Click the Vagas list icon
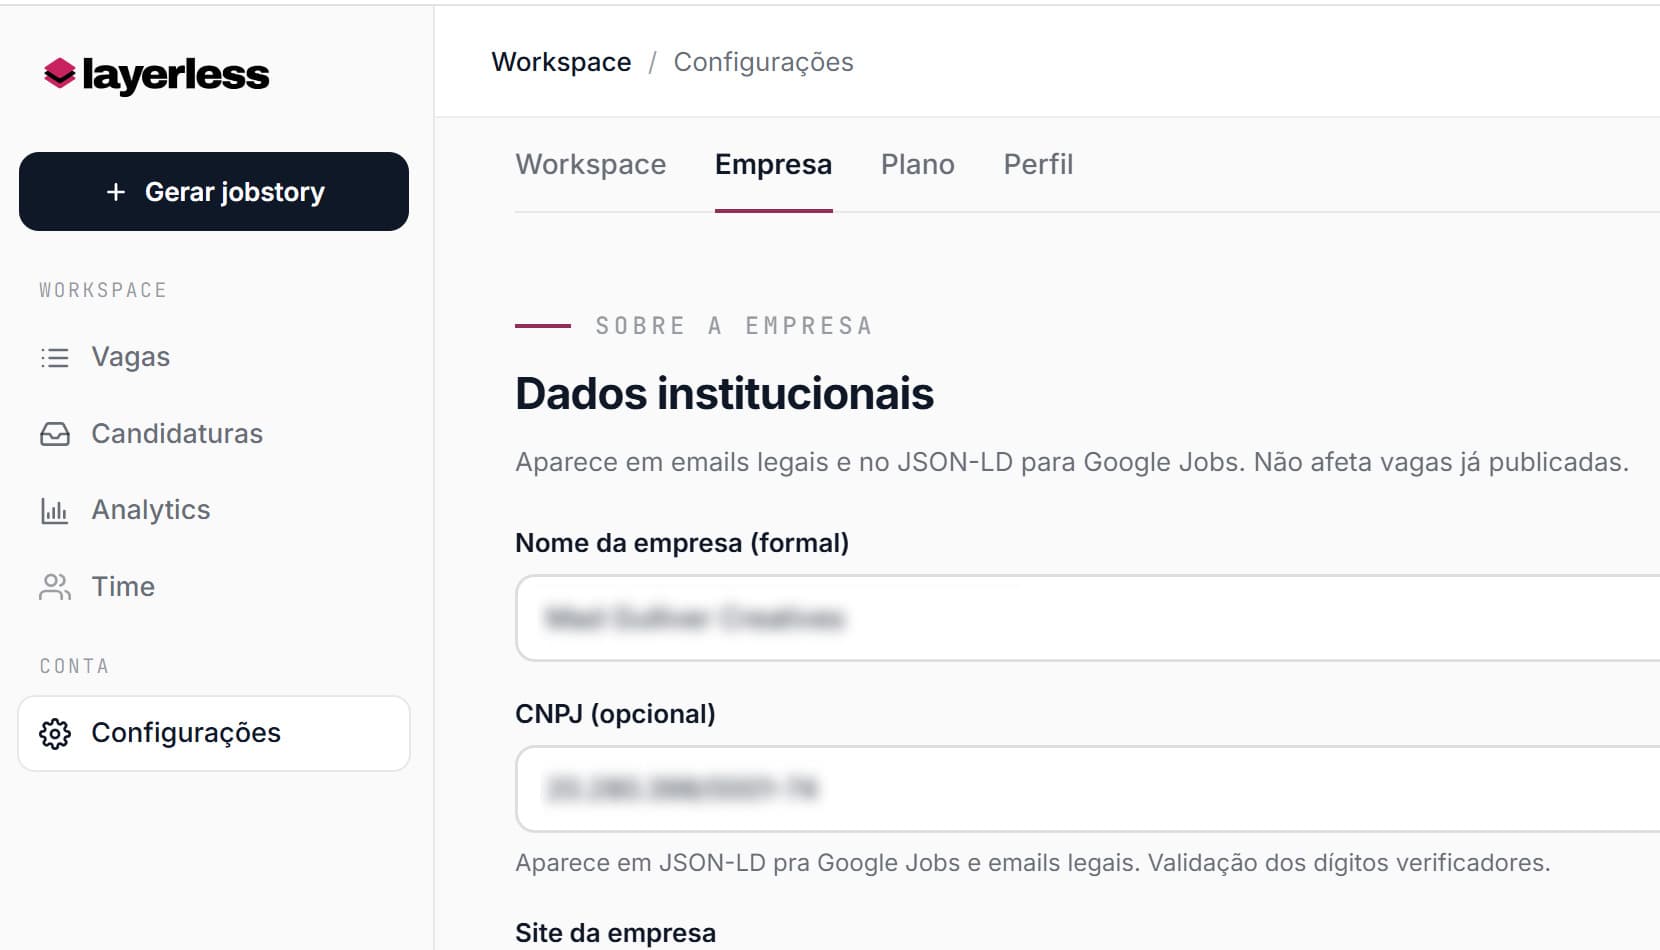The image size is (1660, 950). point(55,357)
